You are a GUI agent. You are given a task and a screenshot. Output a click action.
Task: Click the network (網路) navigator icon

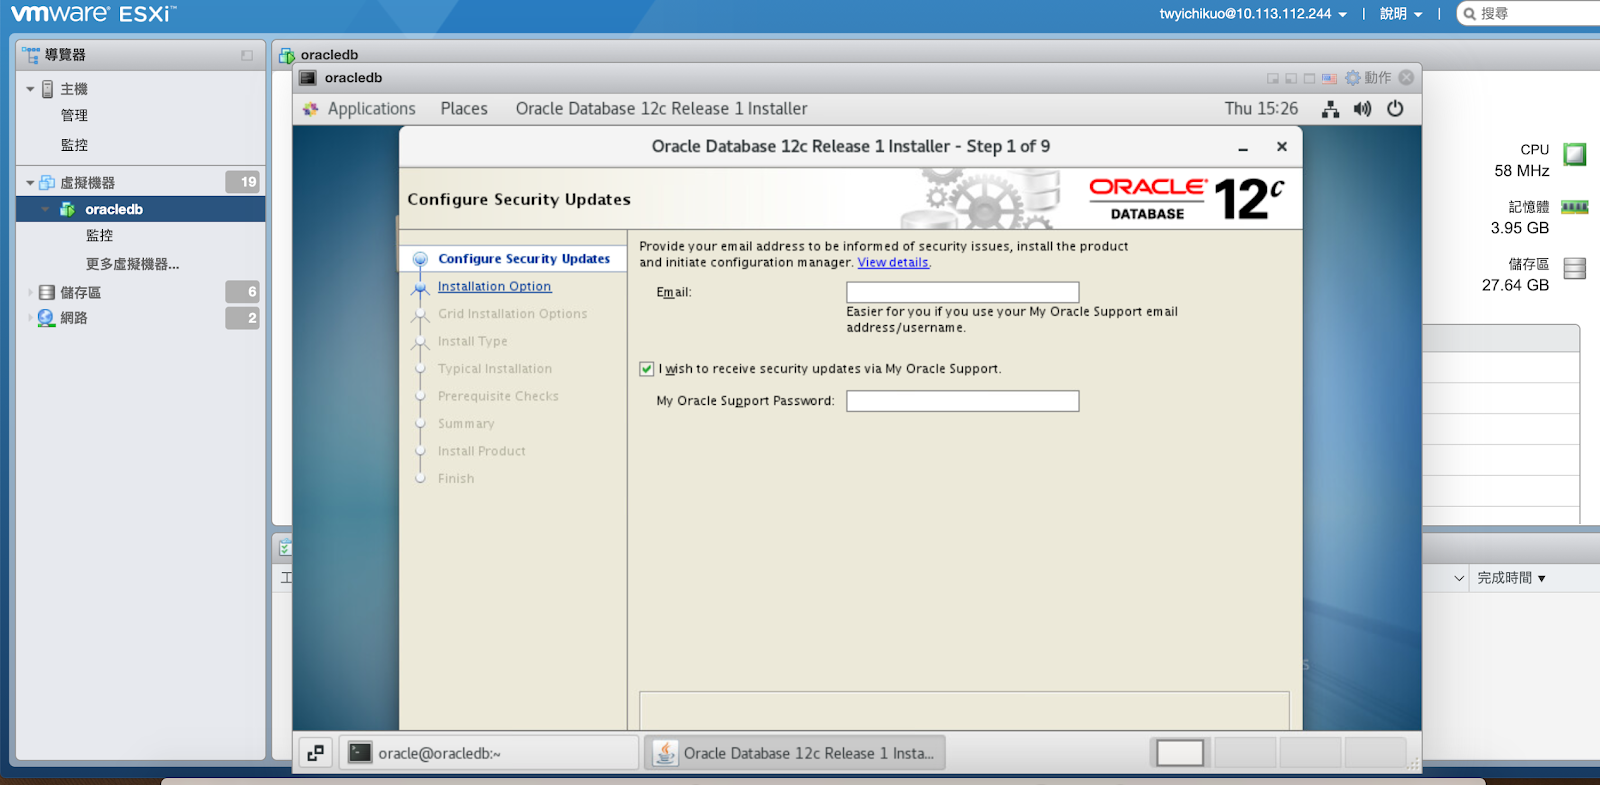coord(46,318)
